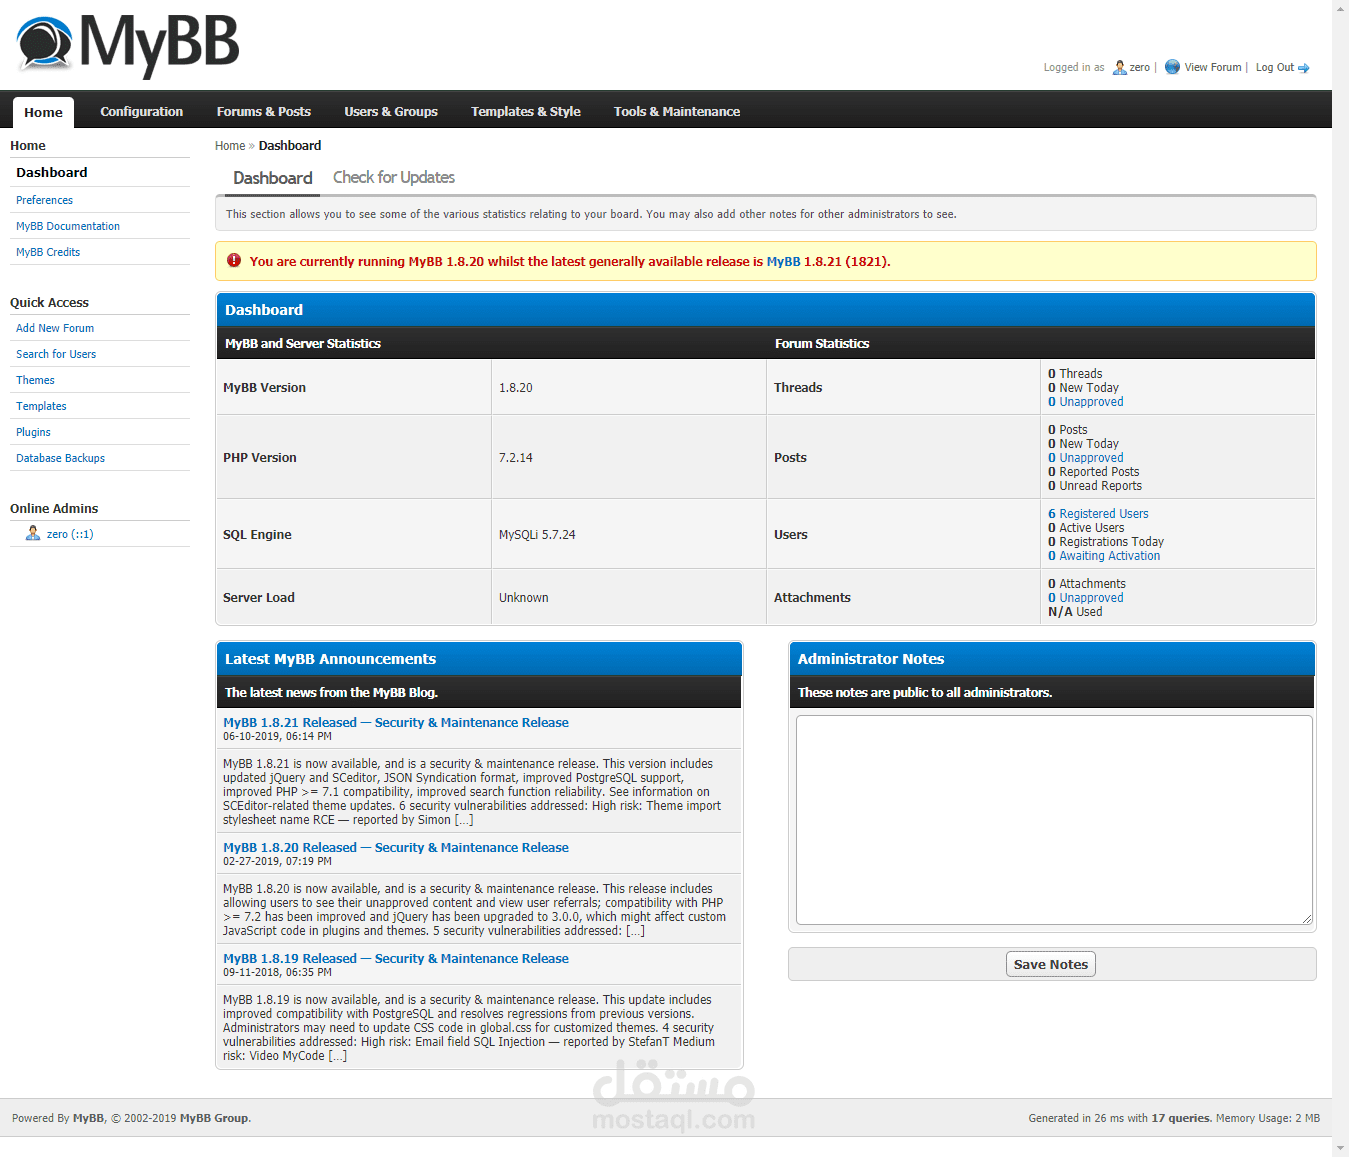Click the Log Out link

1275,67
